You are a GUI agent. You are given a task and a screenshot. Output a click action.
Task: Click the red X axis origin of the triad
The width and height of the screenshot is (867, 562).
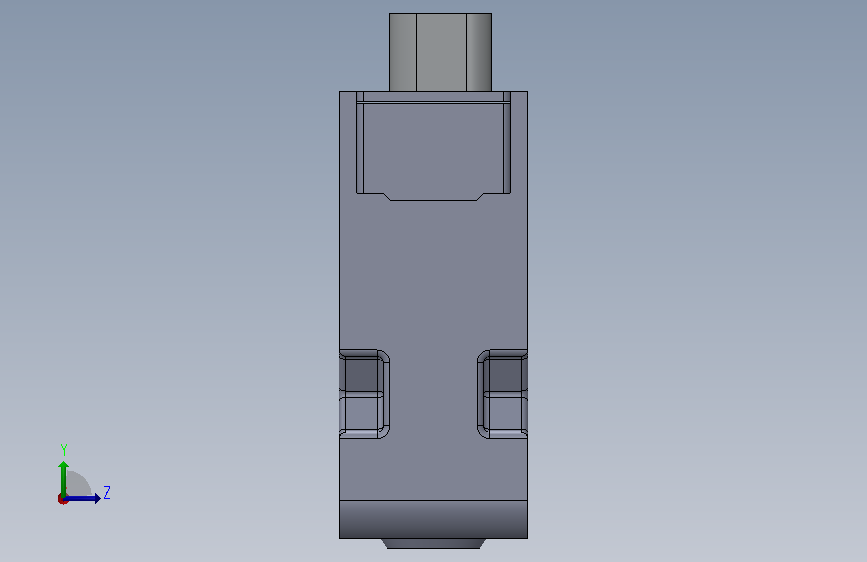62,500
